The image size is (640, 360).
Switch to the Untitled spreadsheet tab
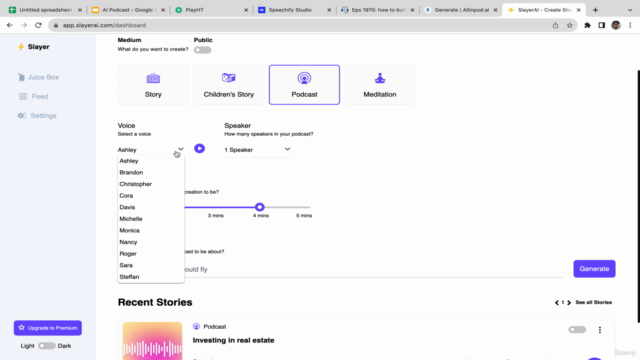(45, 10)
